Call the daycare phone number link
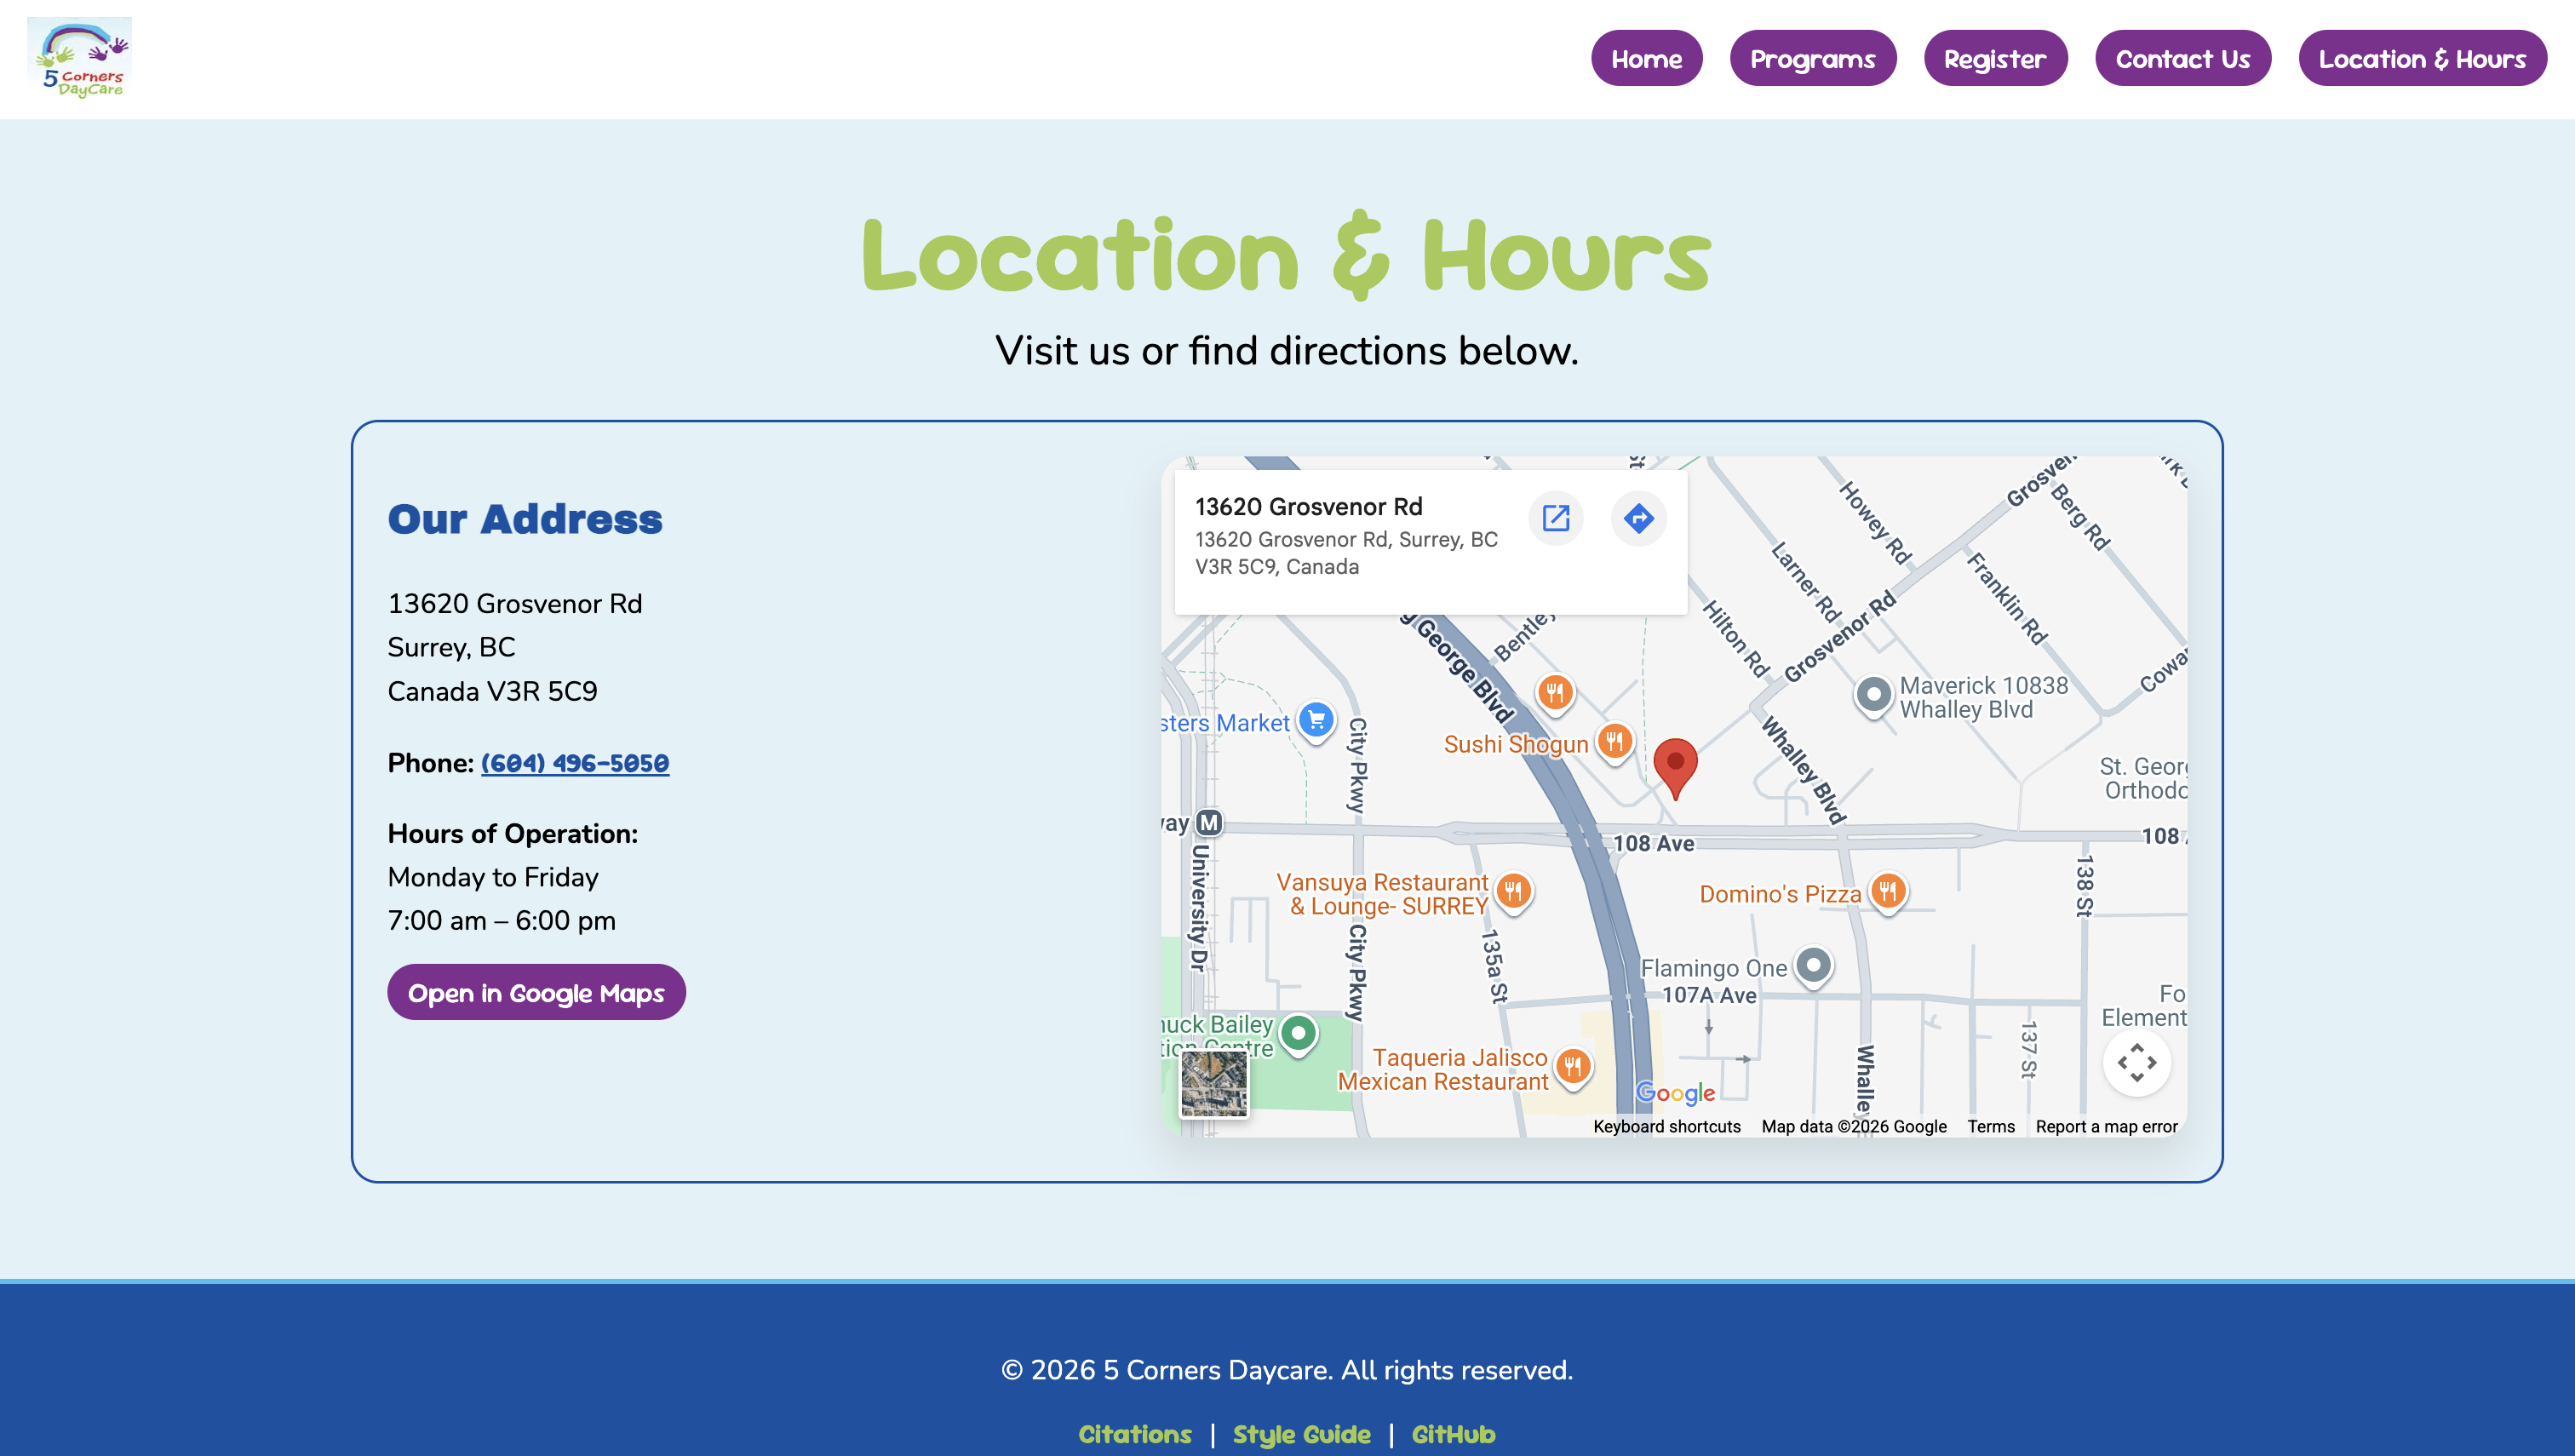The width and height of the screenshot is (2575, 1456). click(x=575, y=763)
